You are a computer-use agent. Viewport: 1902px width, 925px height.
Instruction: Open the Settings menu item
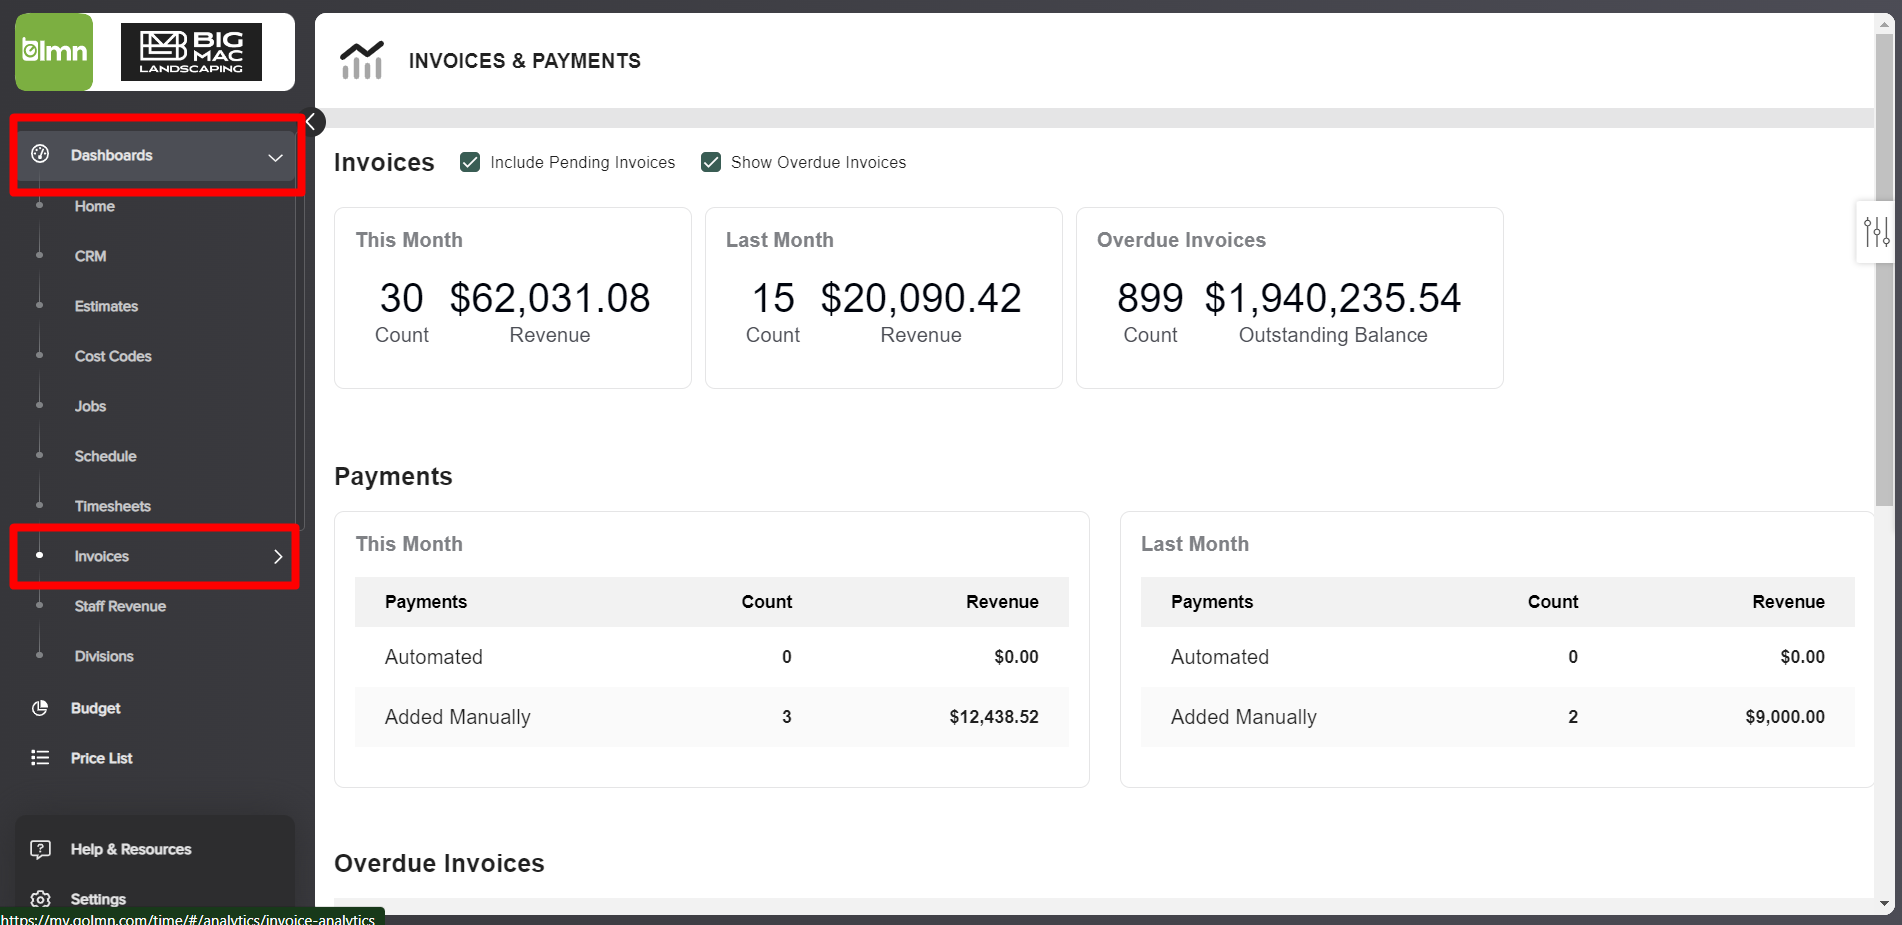click(x=98, y=899)
